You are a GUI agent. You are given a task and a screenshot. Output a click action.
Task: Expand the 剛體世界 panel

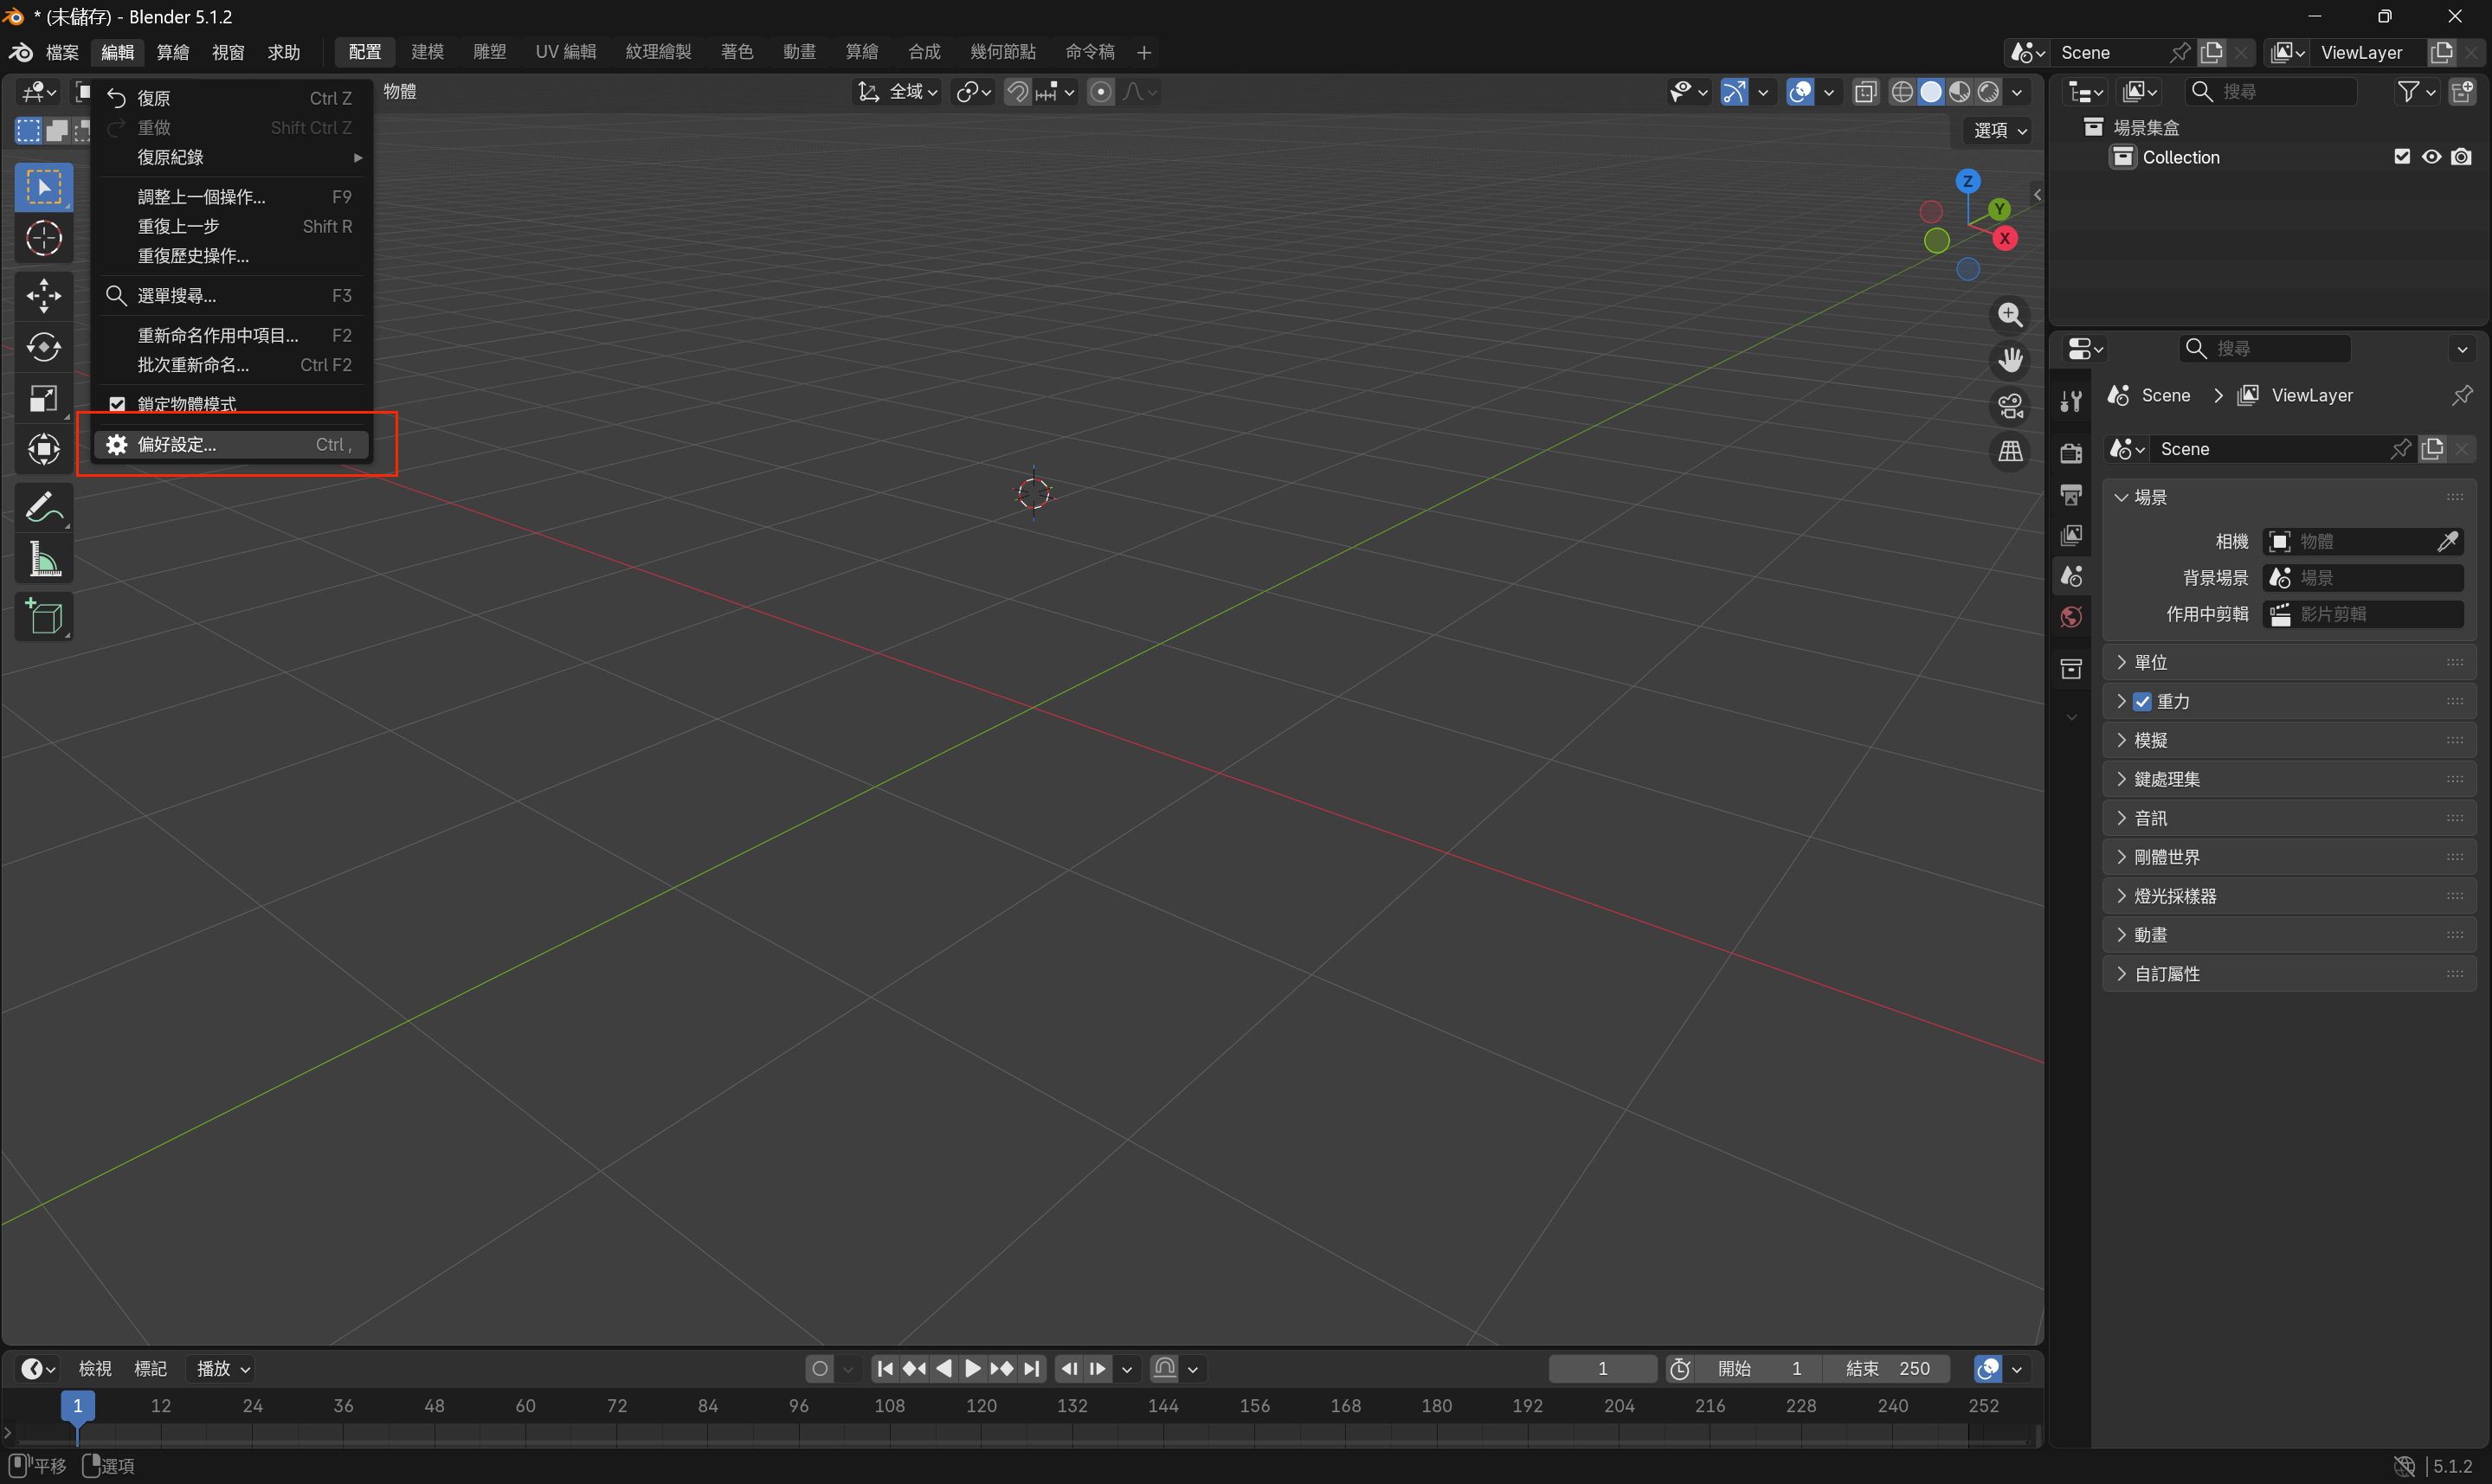click(x=2288, y=857)
